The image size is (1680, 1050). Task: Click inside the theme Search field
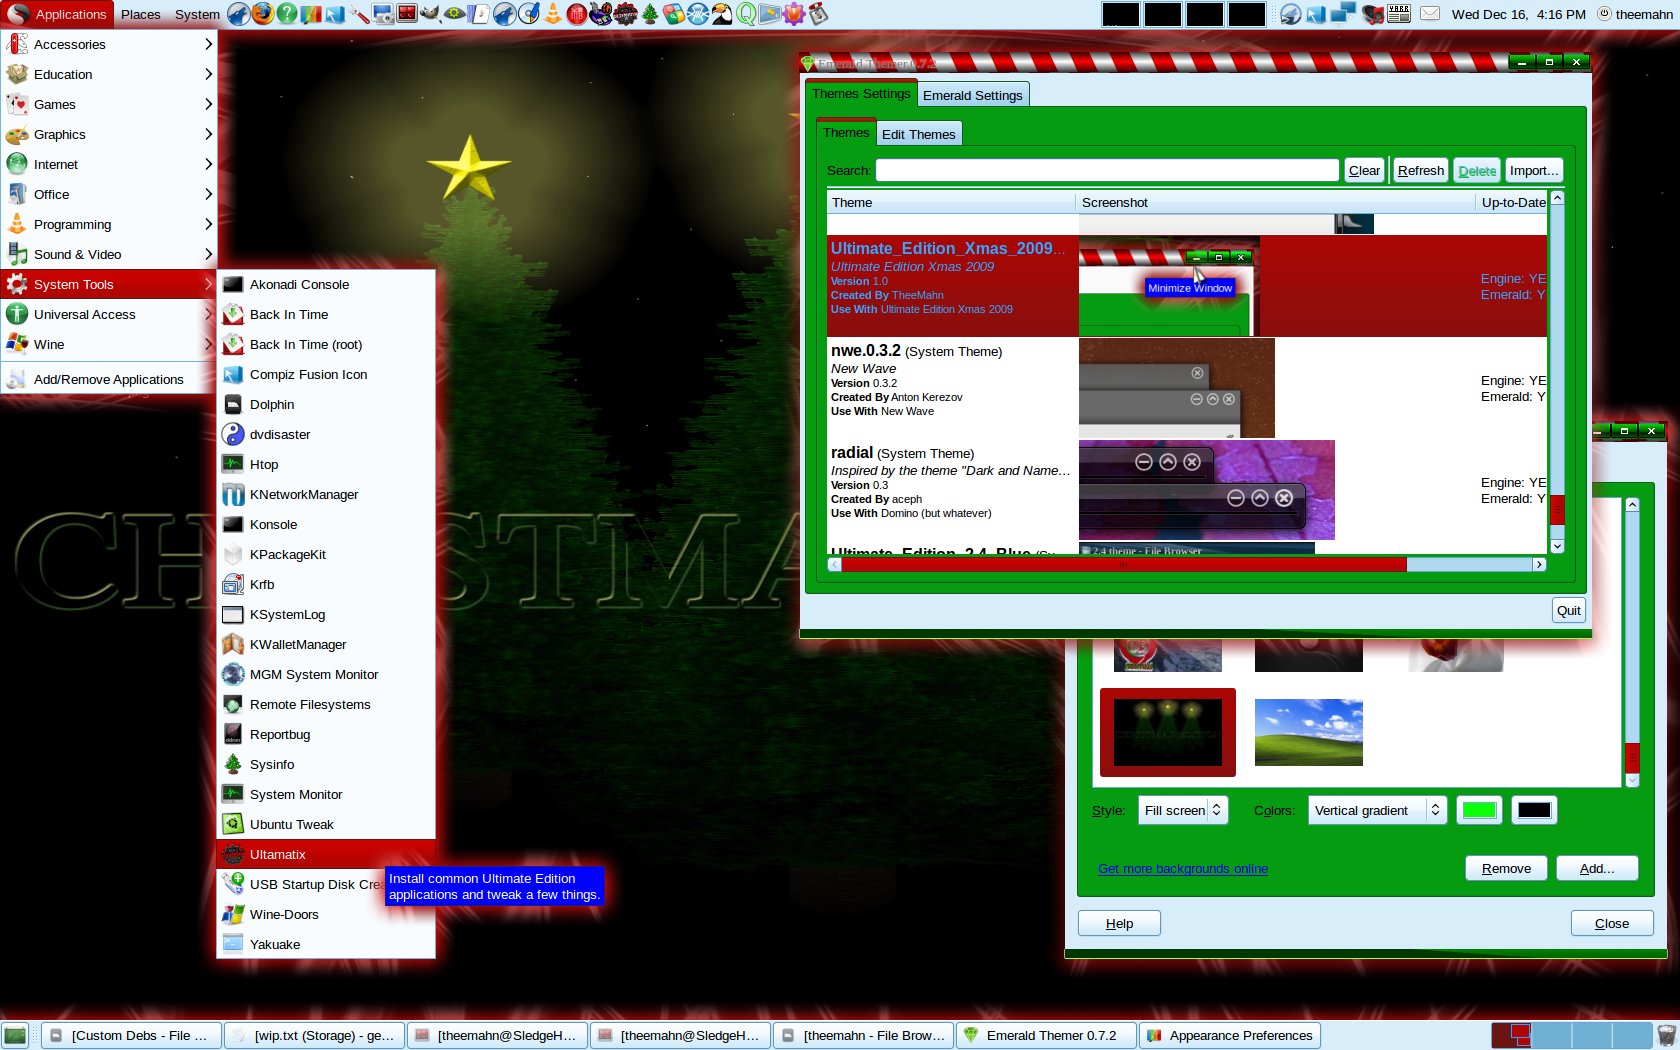[1107, 170]
